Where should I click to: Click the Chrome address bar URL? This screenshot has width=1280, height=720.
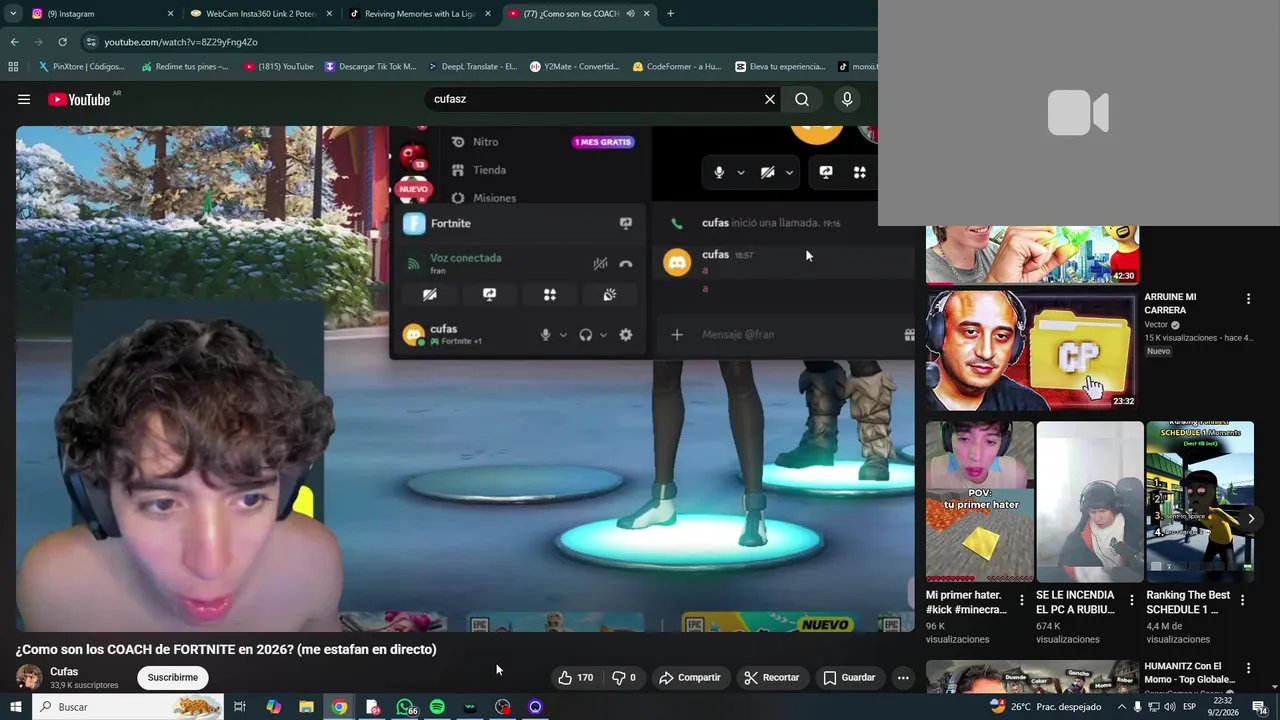pos(181,42)
